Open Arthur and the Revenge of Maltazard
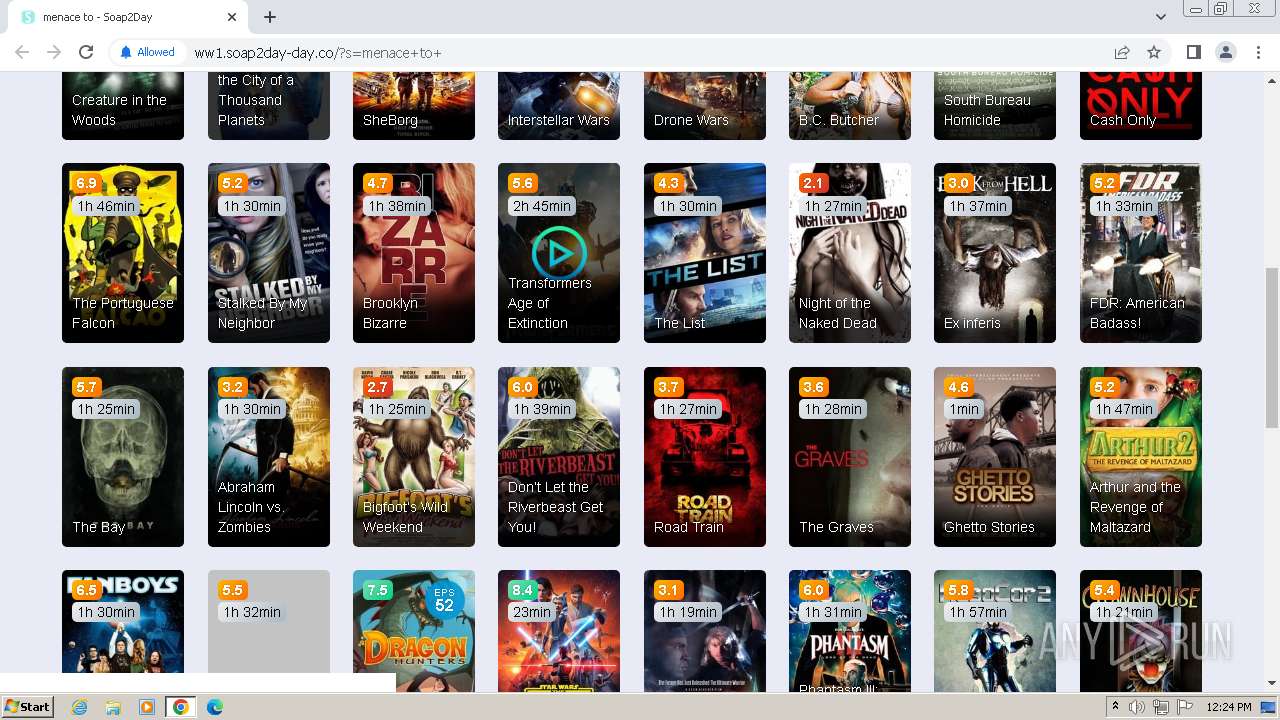 coord(1141,457)
